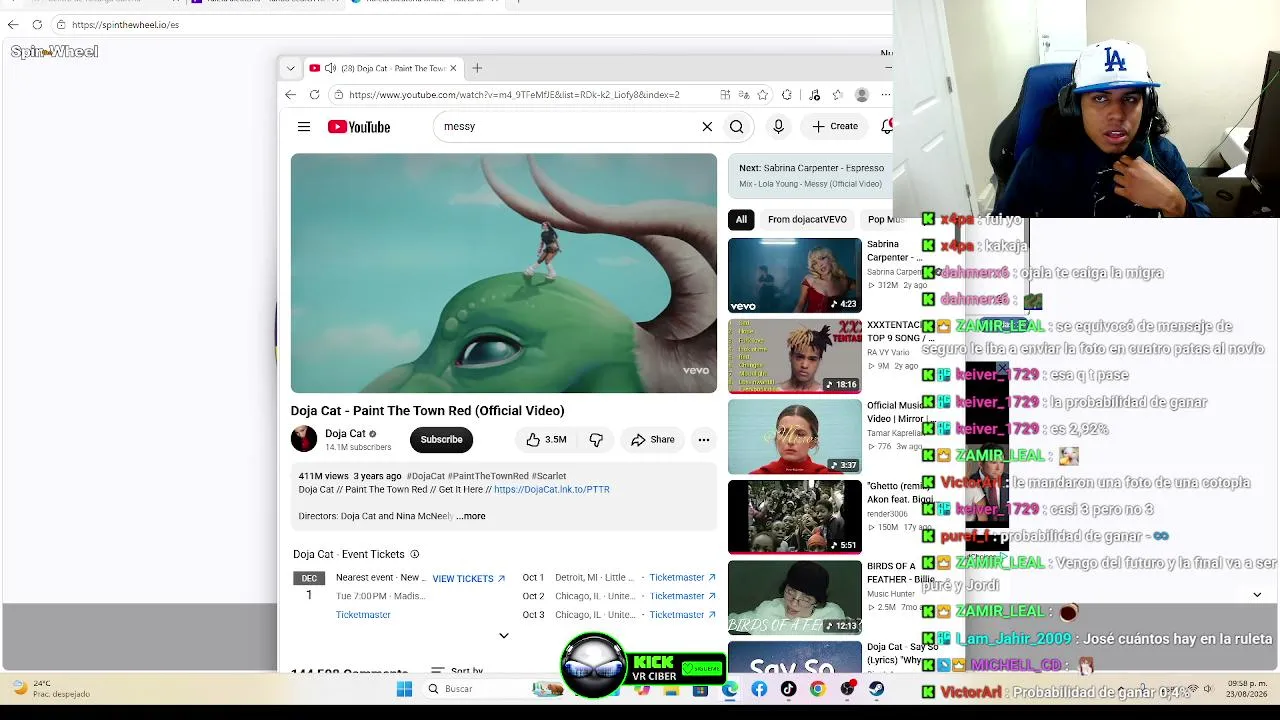
Task: Click the Doja Cat video player
Action: (504, 273)
